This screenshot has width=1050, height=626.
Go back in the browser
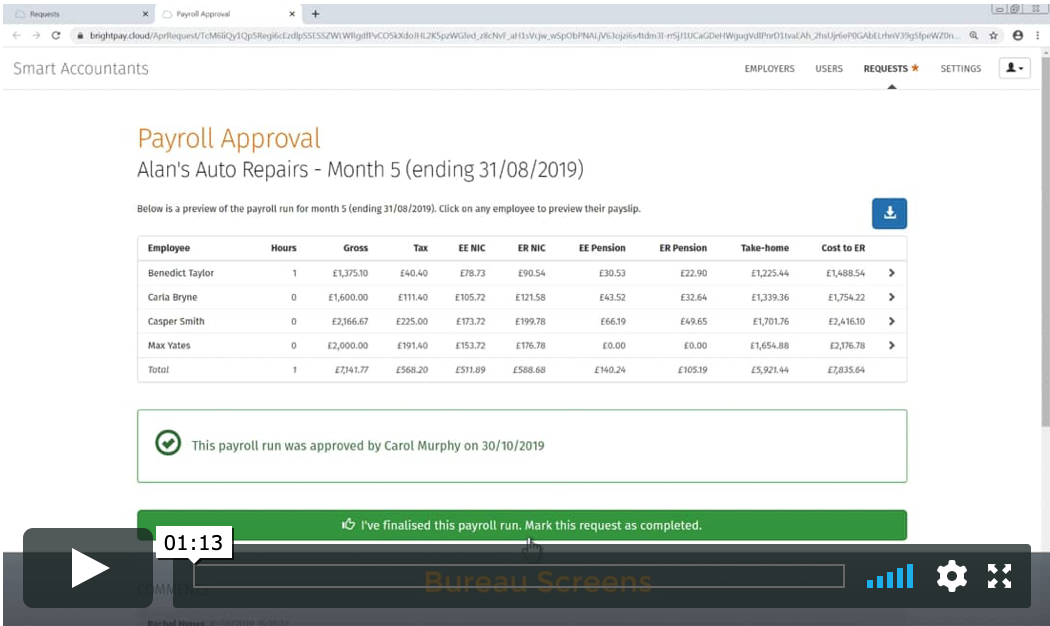coord(17,35)
